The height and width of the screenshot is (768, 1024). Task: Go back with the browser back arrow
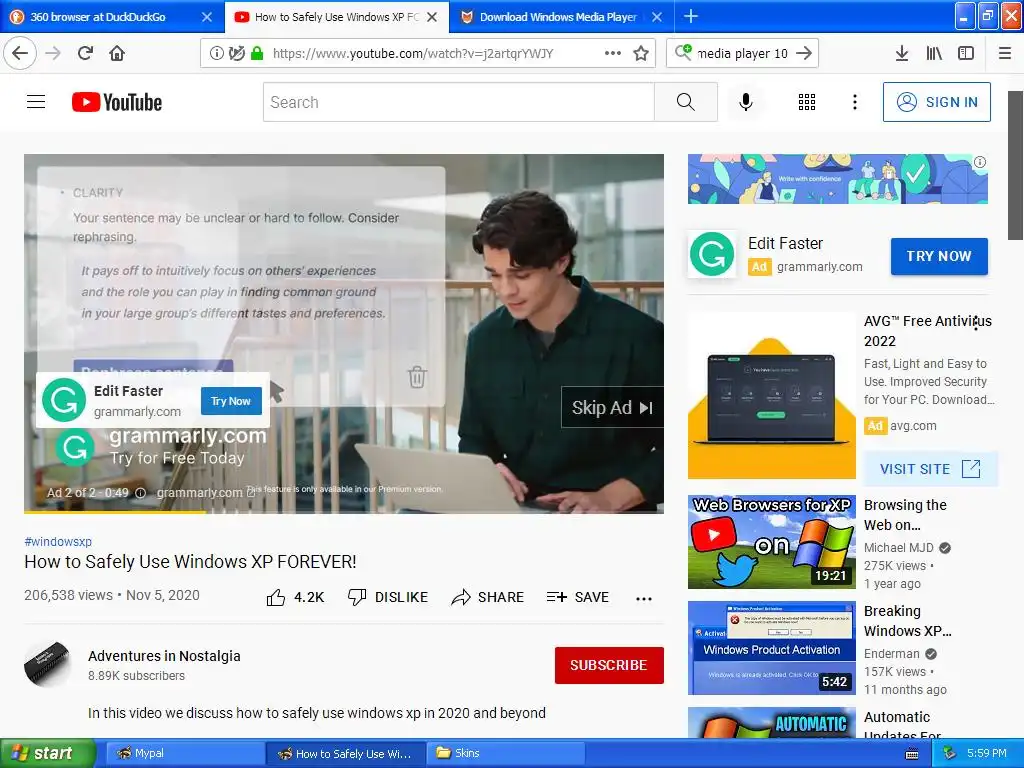20,53
